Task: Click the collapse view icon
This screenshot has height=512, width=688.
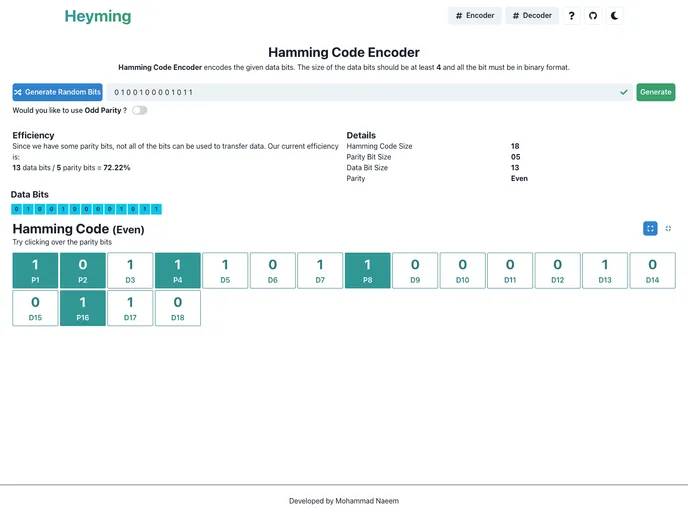Action: click(x=668, y=228)
